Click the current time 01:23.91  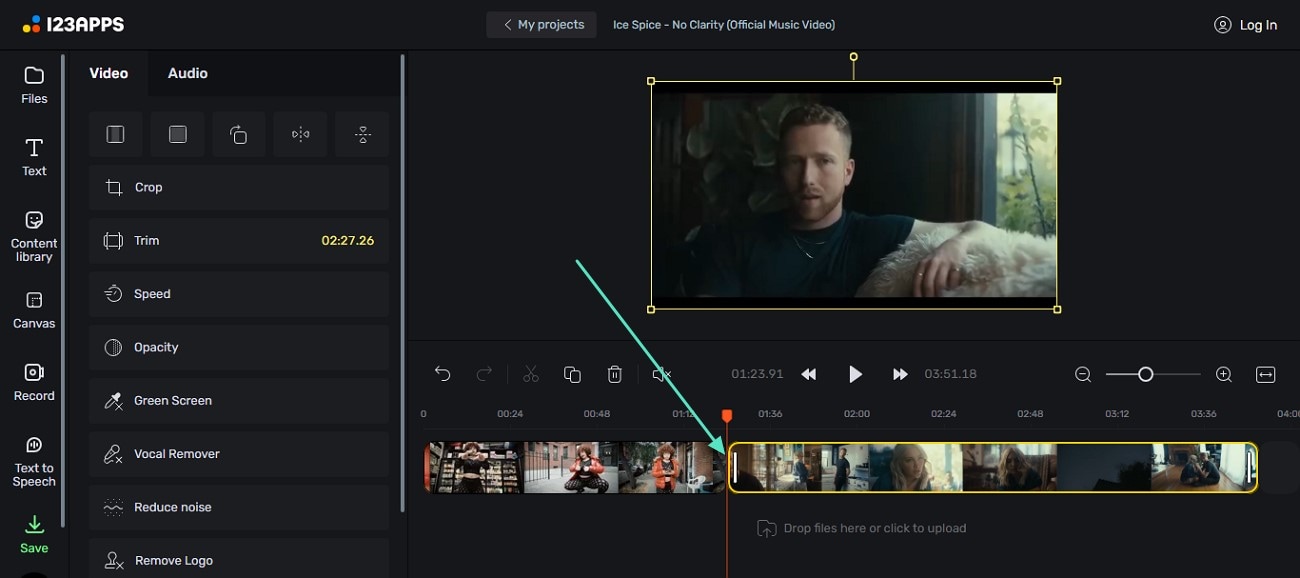(757, 374)
